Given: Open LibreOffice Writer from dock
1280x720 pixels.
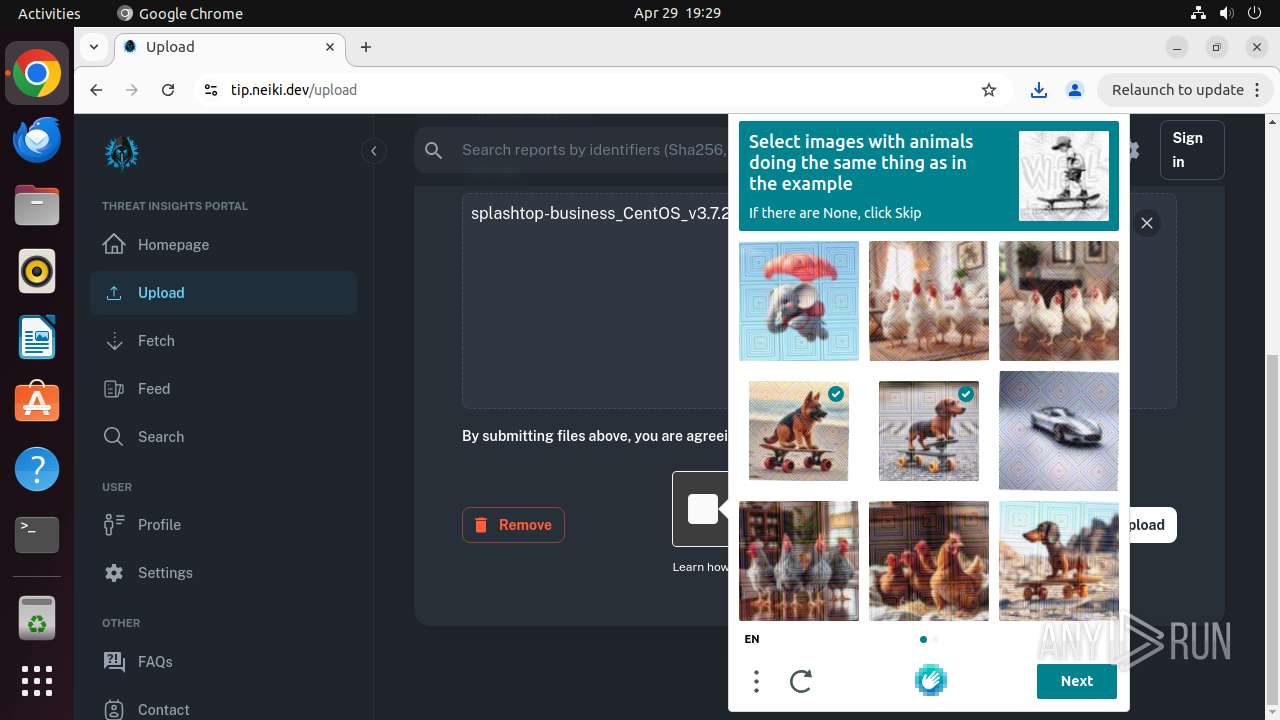Looking at the screenshot, I should pyautogui.click(x=37, y=337).
